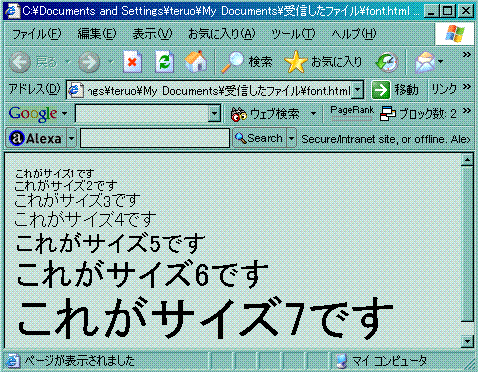This screenshot has width=478, height=372.
Task: Click the マイ コンピュータ zone icon
Action: [342, 361]
